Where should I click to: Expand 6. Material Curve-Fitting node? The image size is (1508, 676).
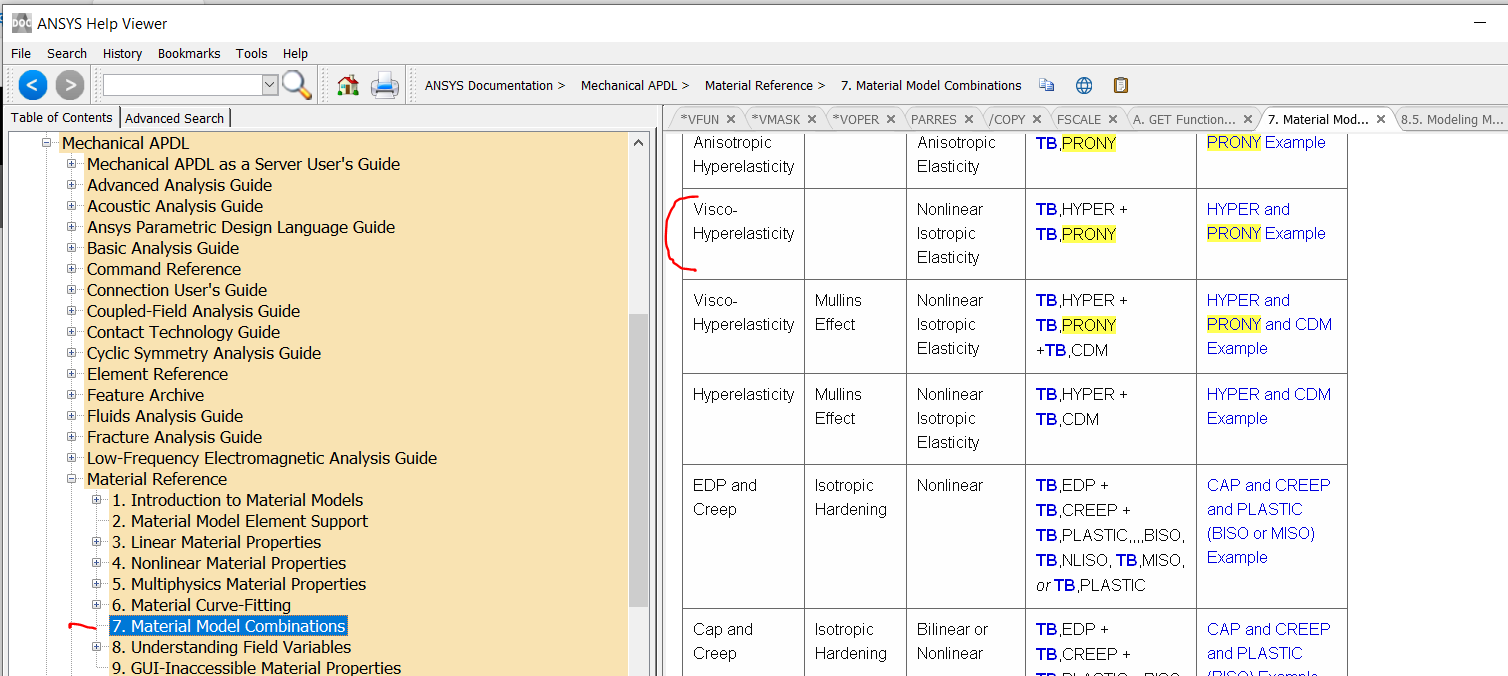coord(96,605)
